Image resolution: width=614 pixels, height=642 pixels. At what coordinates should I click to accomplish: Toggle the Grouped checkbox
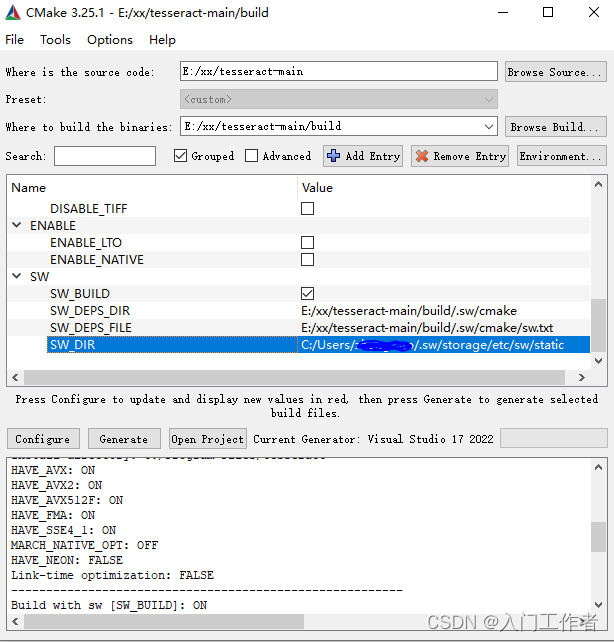click(x=181, y=156)
